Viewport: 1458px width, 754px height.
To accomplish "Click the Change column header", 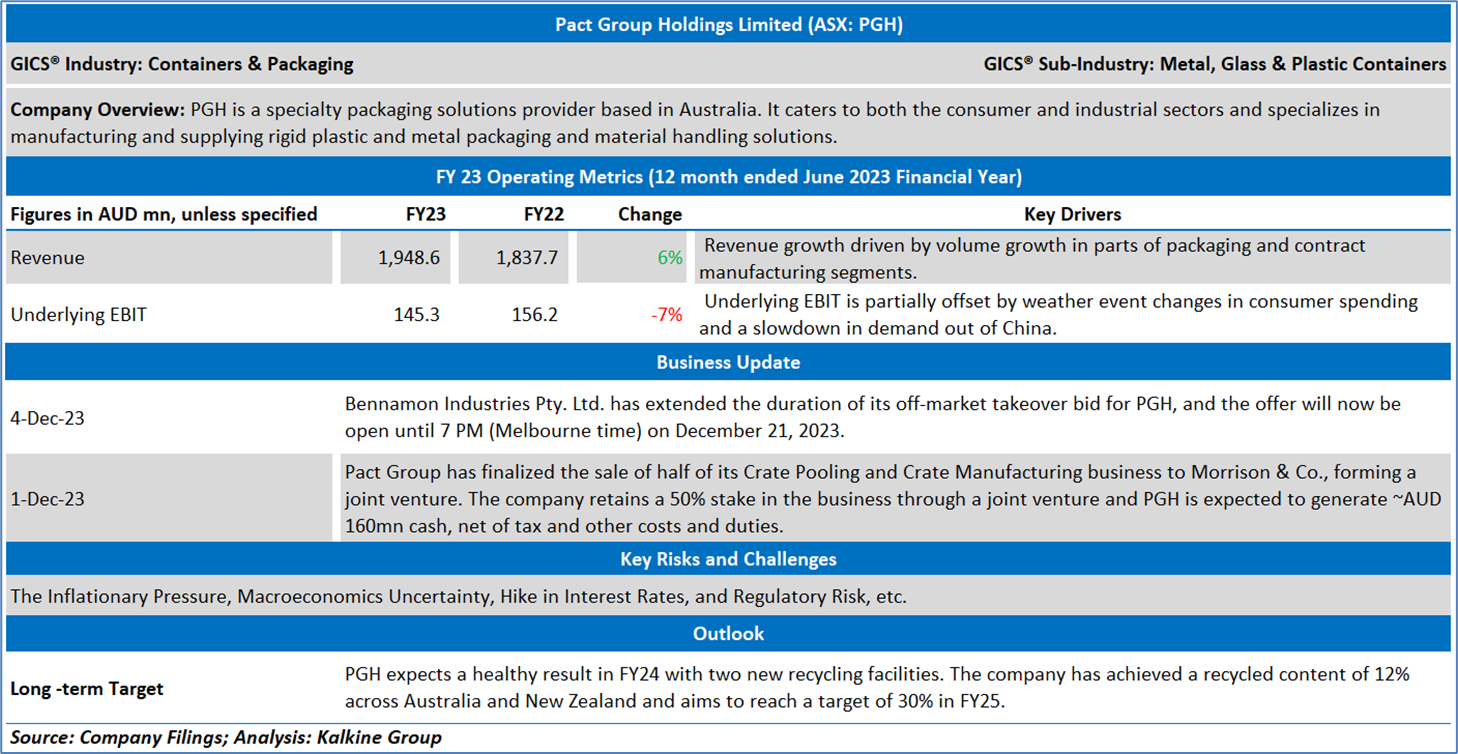I will click(650, 214).
